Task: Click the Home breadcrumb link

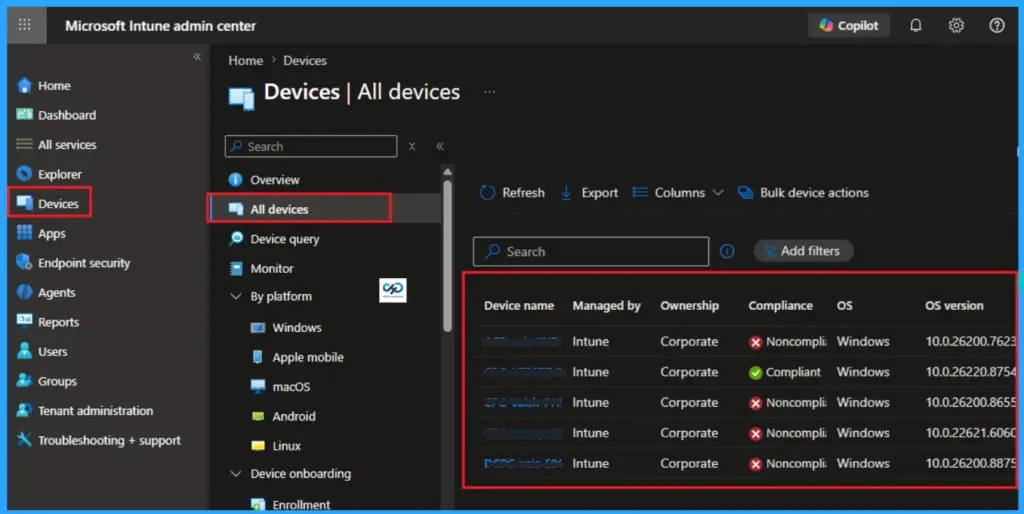Action: coord(246,60)
